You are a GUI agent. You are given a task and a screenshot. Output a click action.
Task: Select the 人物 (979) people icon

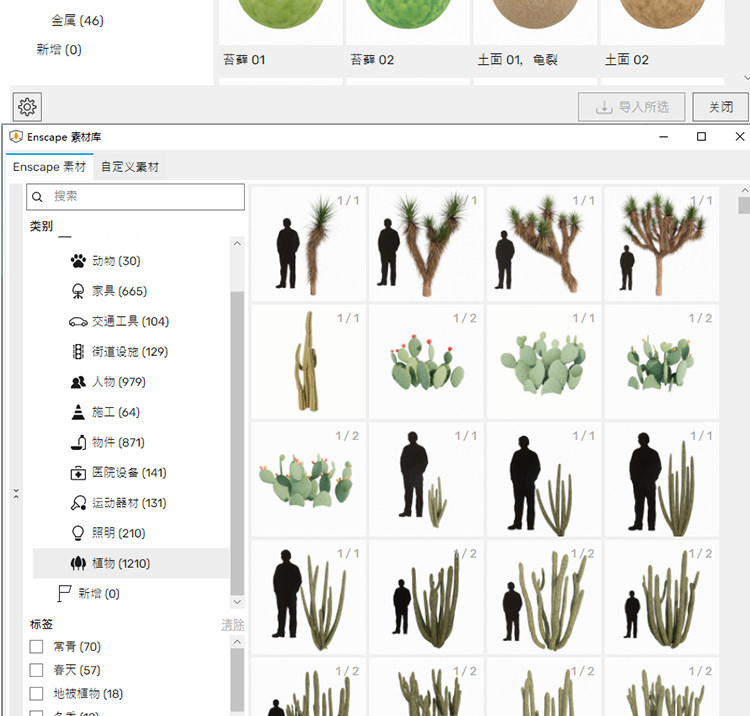click(78, 382)
